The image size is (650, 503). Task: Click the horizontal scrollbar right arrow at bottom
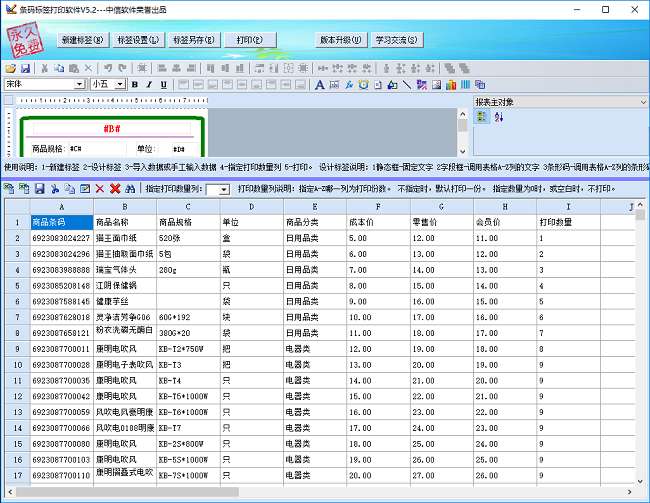tap(630, 492)
